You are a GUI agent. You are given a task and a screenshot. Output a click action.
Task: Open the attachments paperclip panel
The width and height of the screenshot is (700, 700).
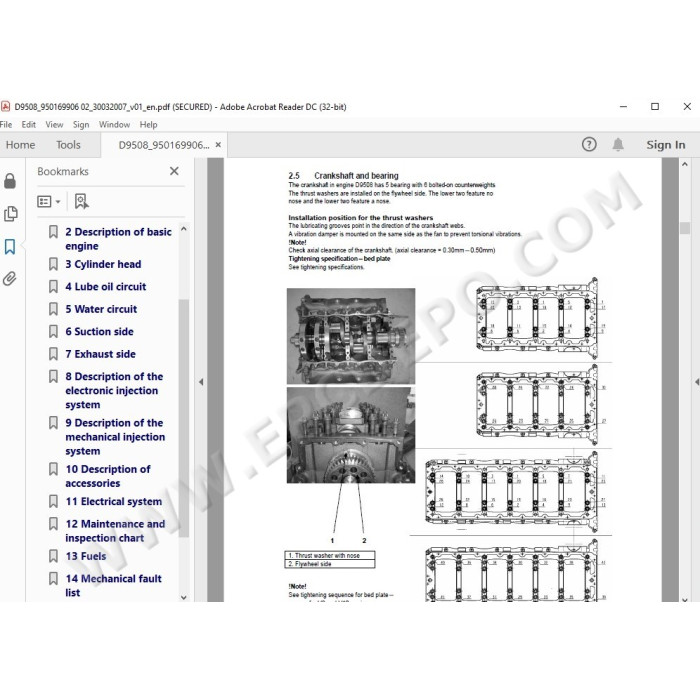tap(10, 278)
